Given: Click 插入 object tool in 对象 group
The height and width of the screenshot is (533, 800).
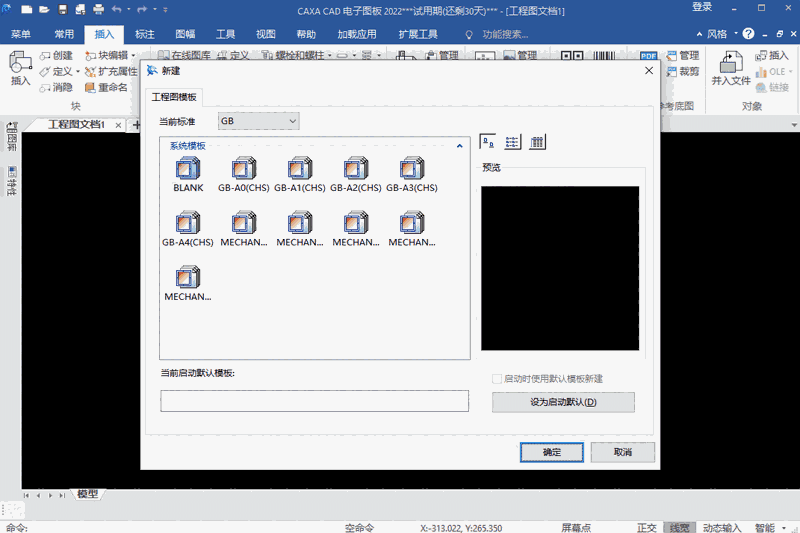Looking at the screenshot, I should pos(772,55).
